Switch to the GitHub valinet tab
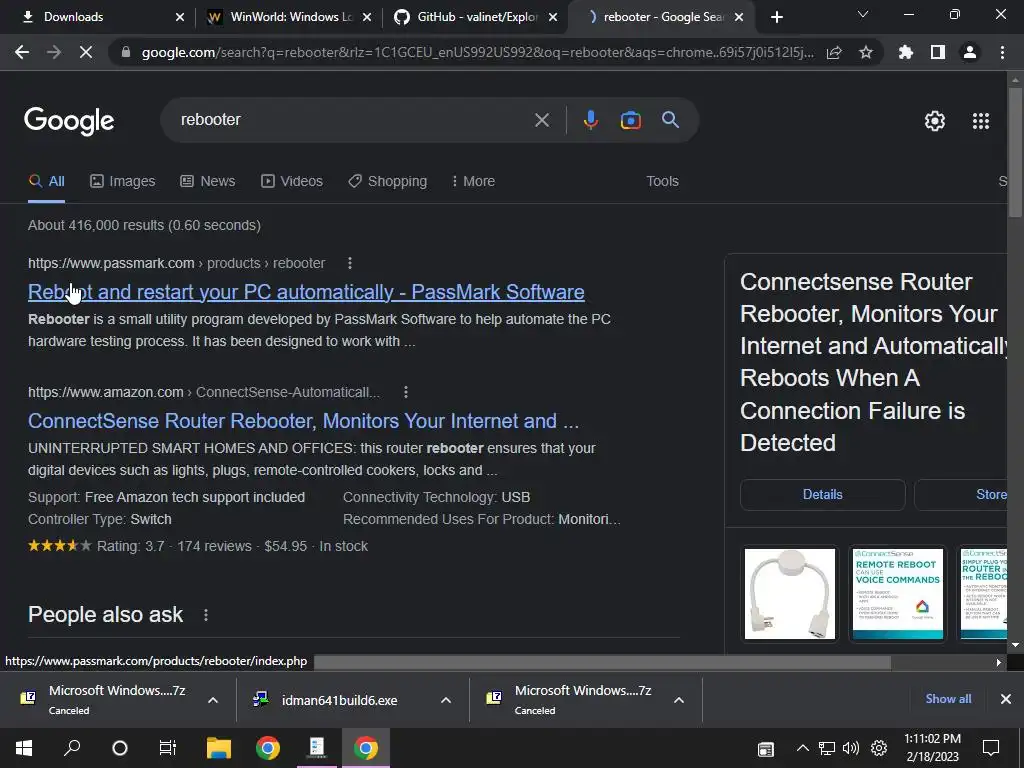The height and width of the screenshot is (768, 1024). pyautogui.click(x=477, y=17)
